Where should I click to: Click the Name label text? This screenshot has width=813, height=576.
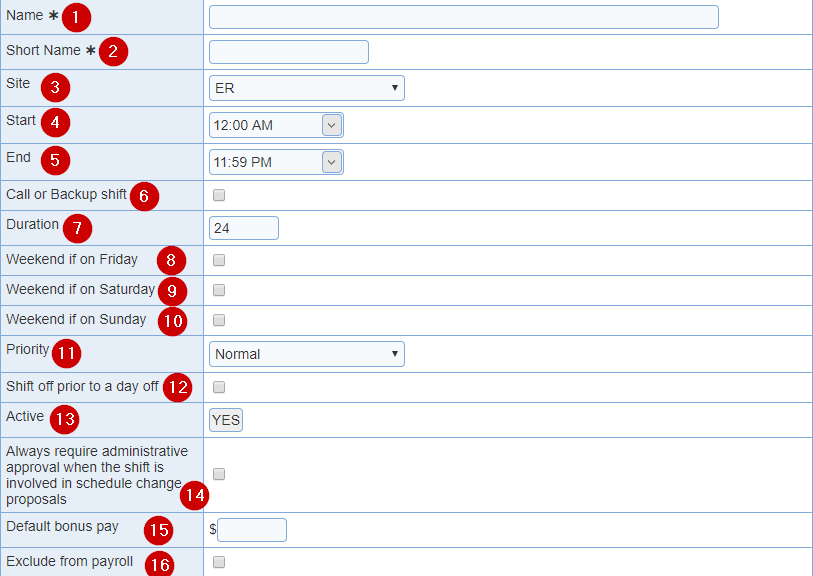point(24,16)
